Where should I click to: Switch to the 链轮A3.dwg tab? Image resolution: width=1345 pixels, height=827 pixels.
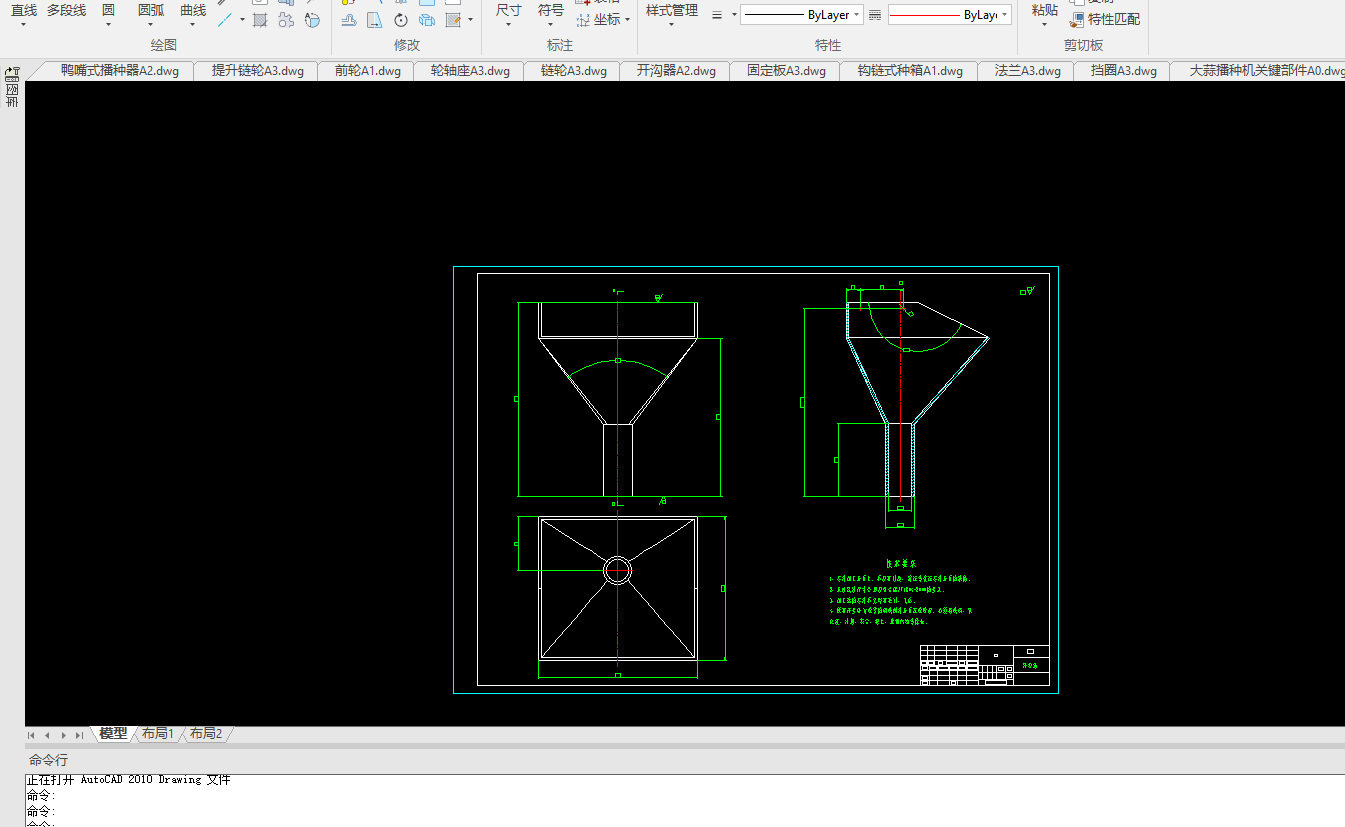(573, 71)
